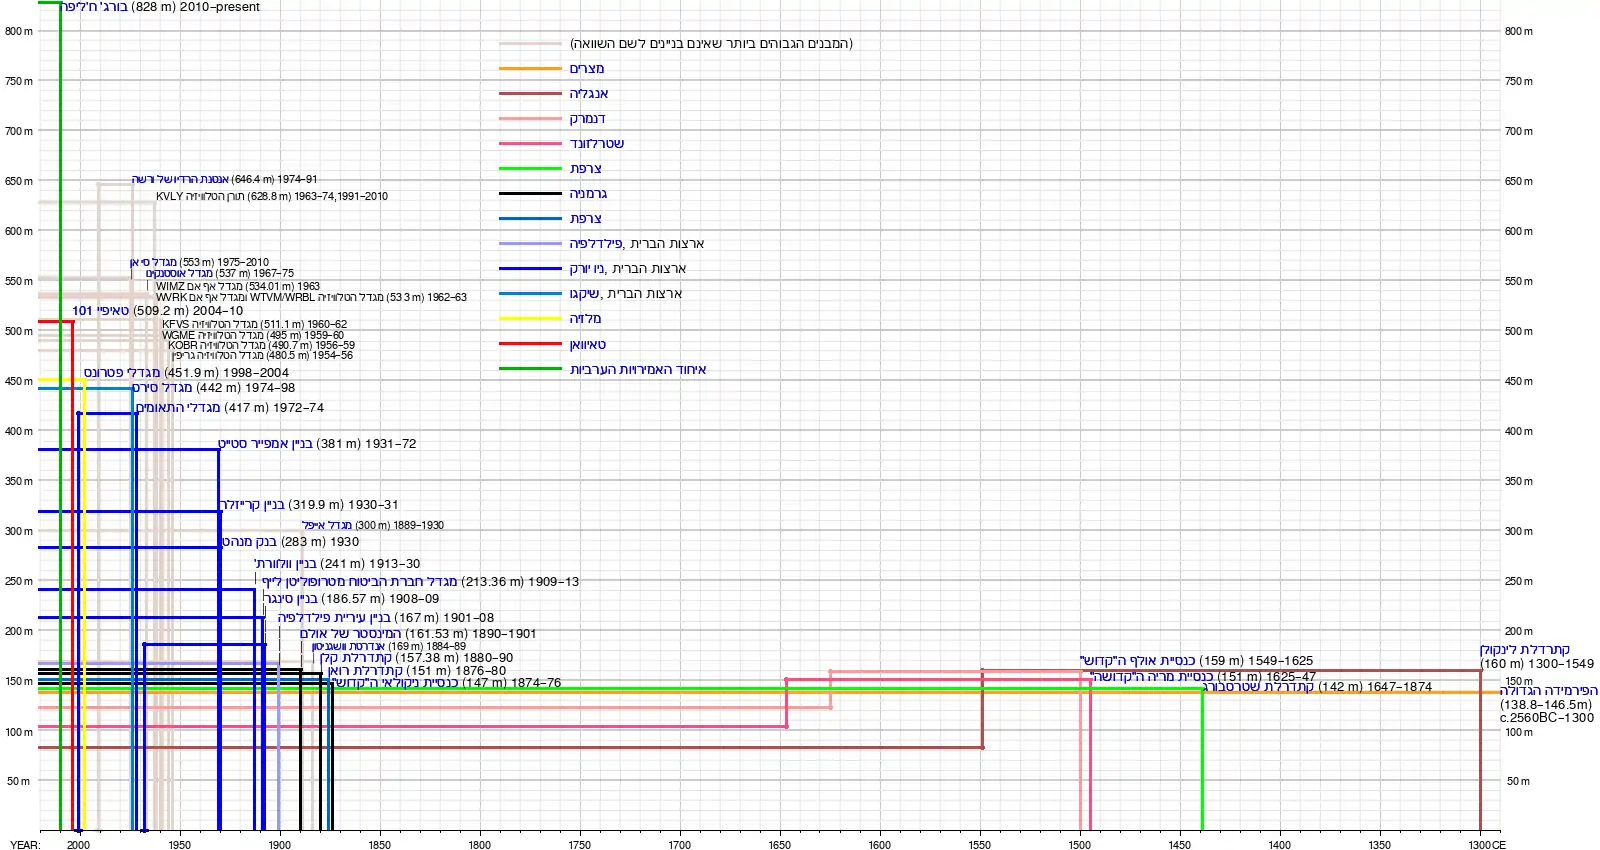This screenshot has height=850, width=1600.
Task: Click the מצרים legend link
Action: coord(587,68)
